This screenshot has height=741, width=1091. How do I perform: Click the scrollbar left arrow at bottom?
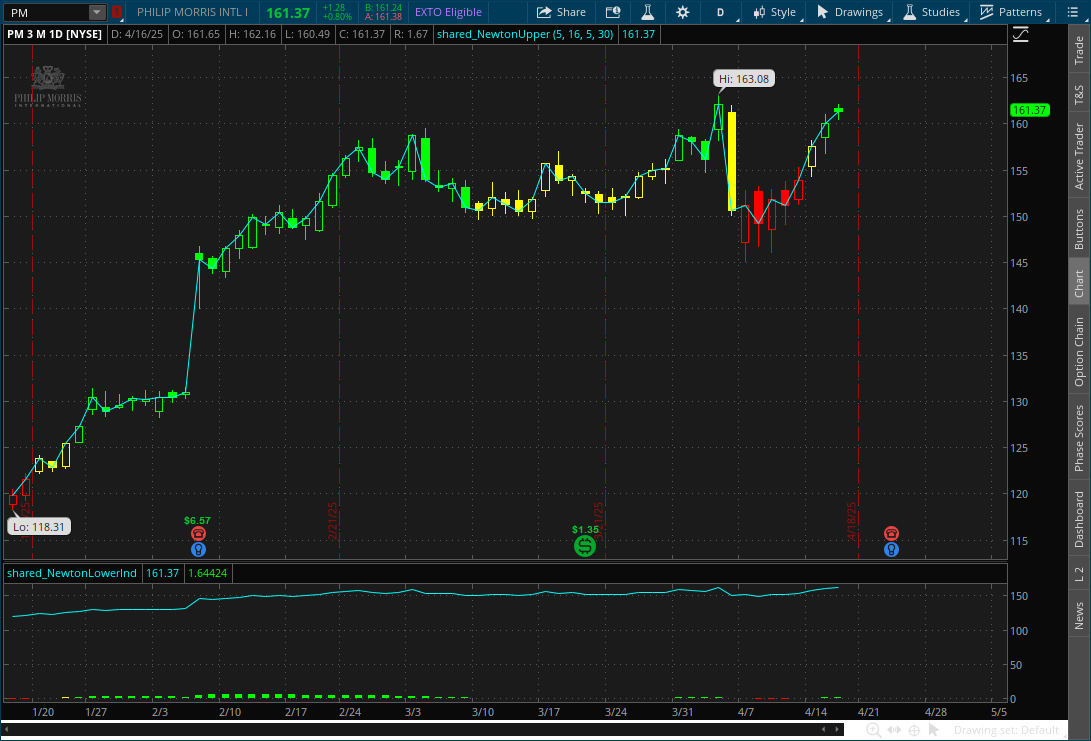7,729
